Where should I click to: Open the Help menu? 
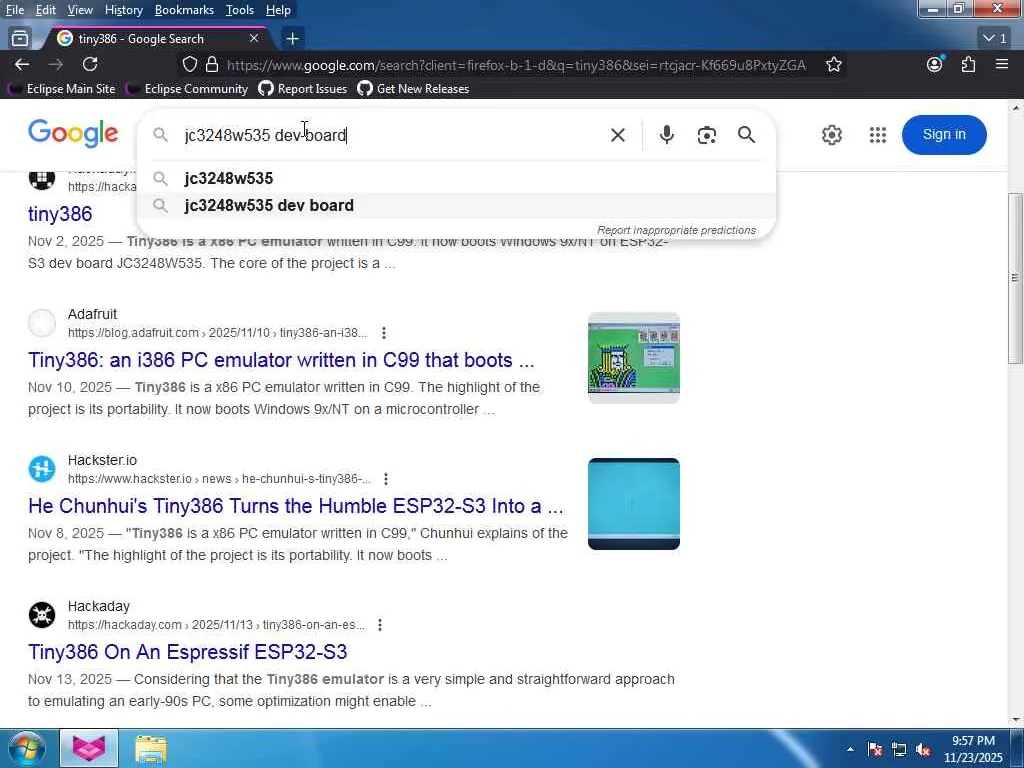click(278, 10)
